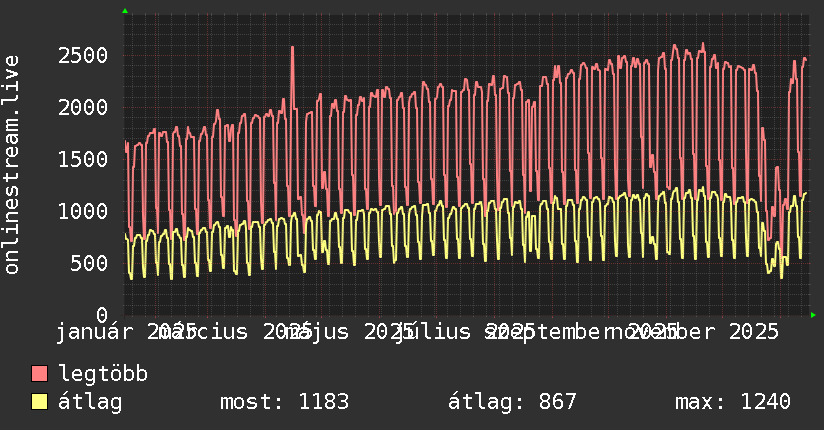
Task: Select the átlag legend label beside yellow swatch
Action: [90, 402]
